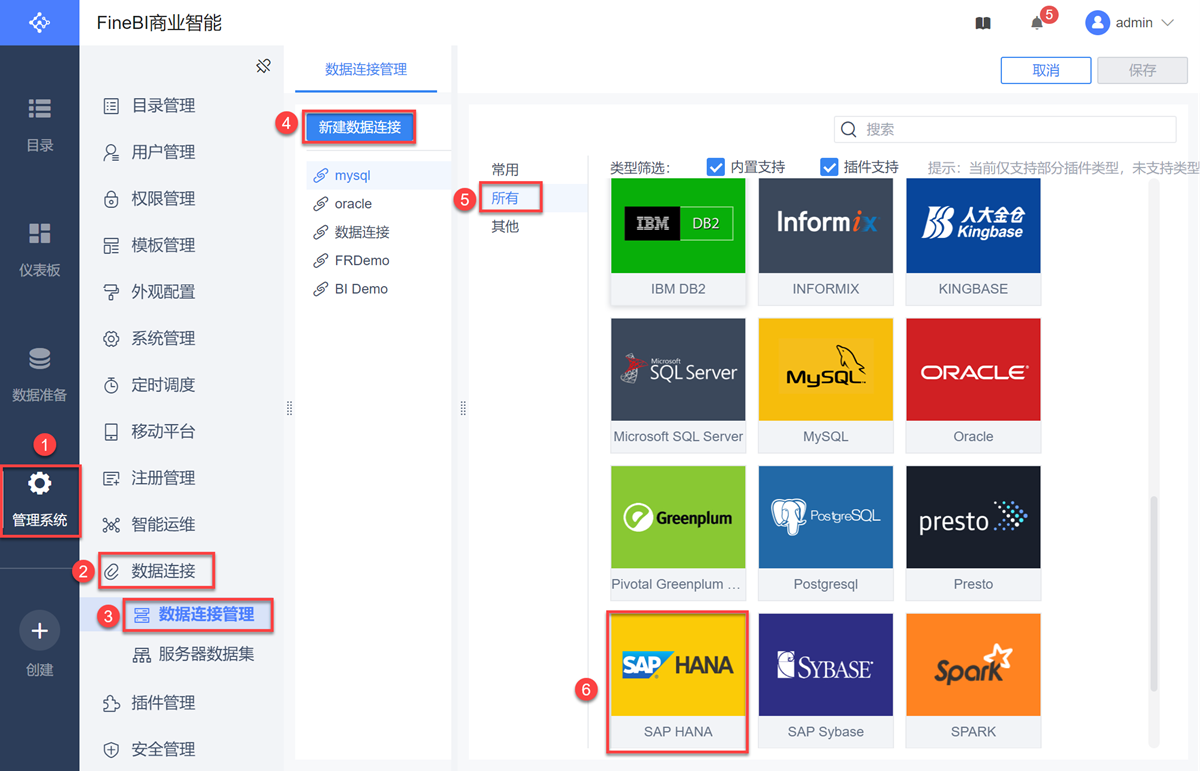The width and height of the screenshot is (1200, 771).
Task: Open 用户管理 menu item
Action: tap(150, 152)
